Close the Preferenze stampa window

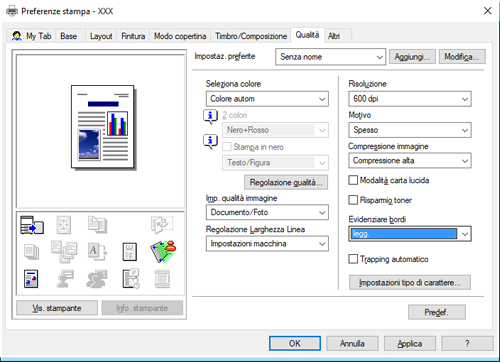487,11
